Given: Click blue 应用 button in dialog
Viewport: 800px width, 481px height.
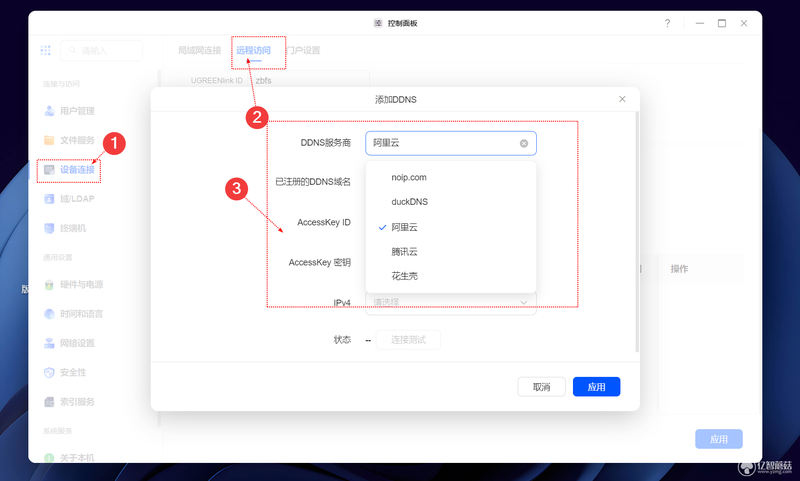Looking at the screenshot, I should (596, 387).
